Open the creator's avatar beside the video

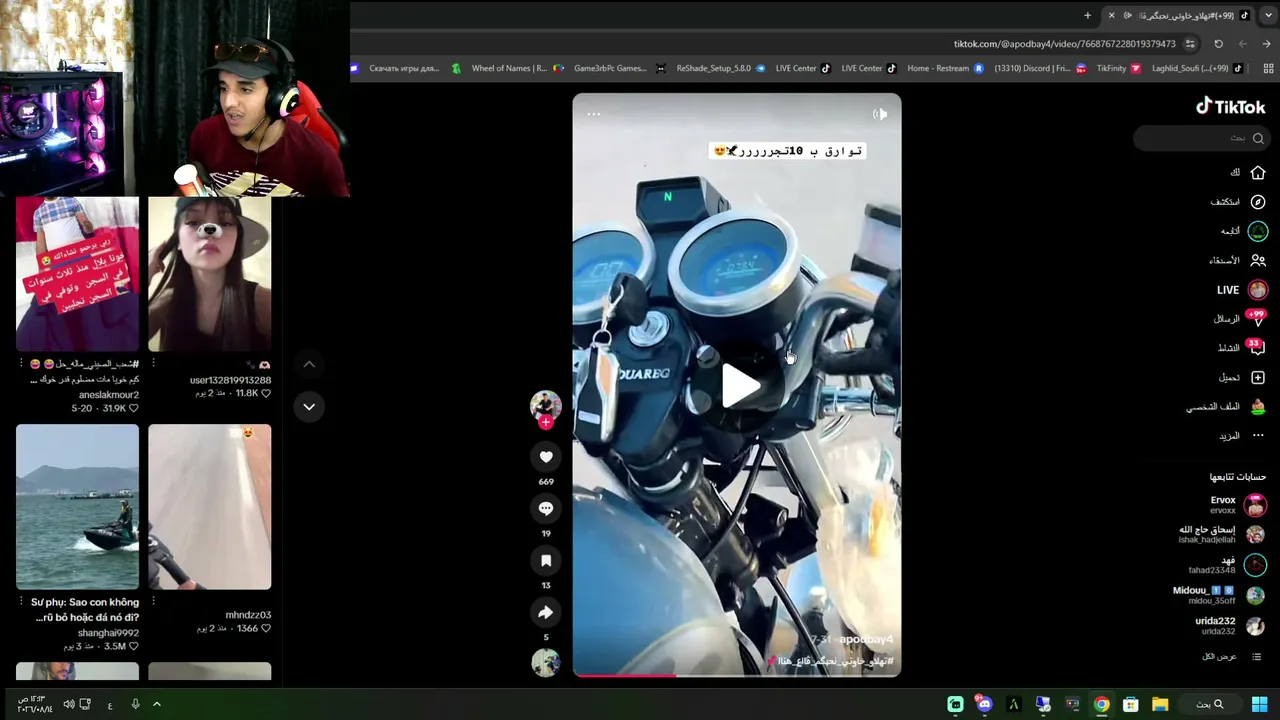pyautogui.click(x=546, y=404)
